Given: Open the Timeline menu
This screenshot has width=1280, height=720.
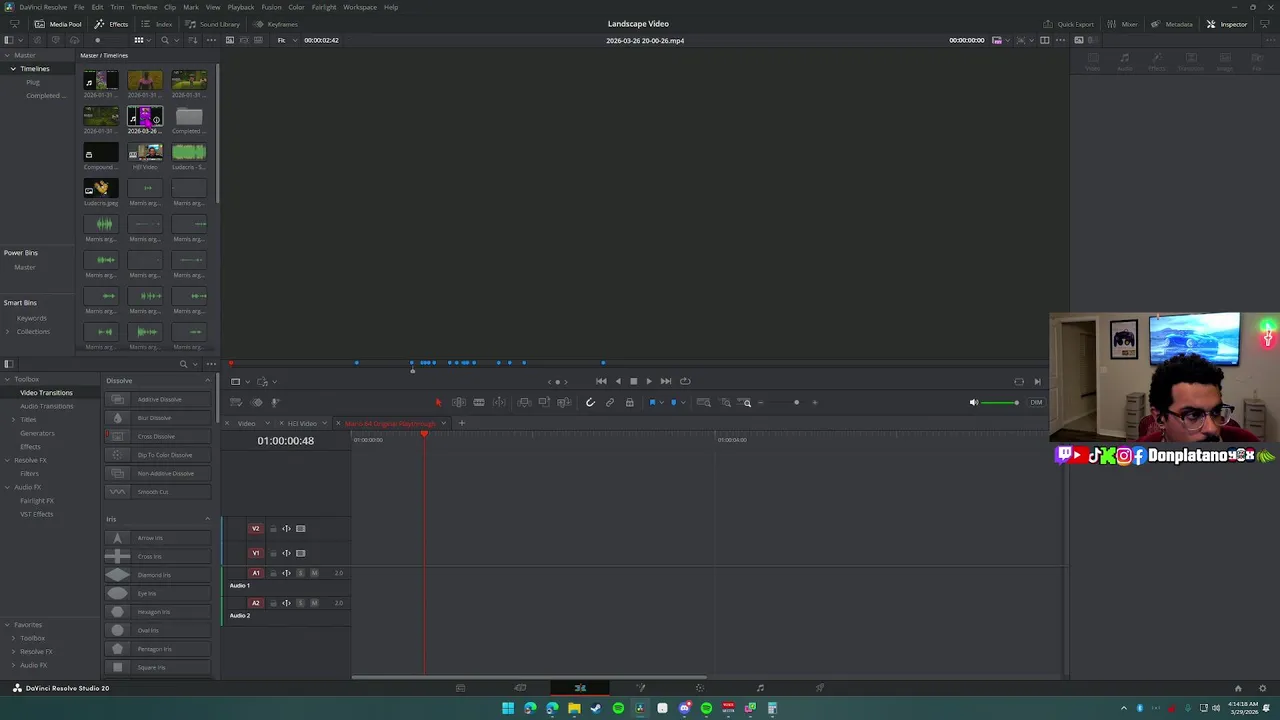Looking at the screenshot, I should (x=144, y=7).
